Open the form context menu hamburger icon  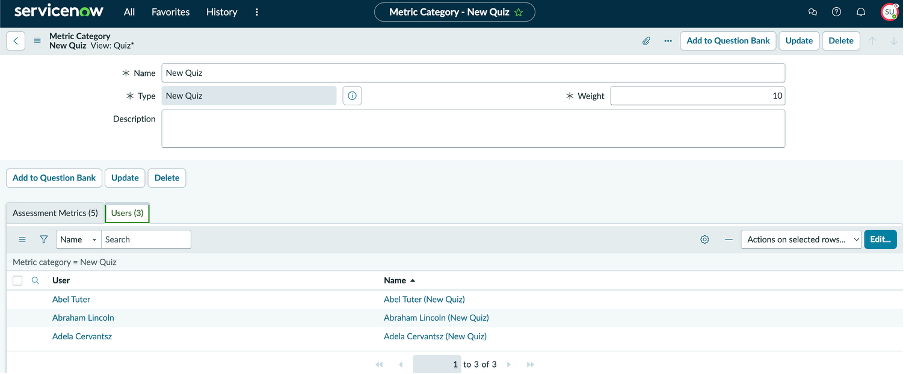click(x=37, y=41)
